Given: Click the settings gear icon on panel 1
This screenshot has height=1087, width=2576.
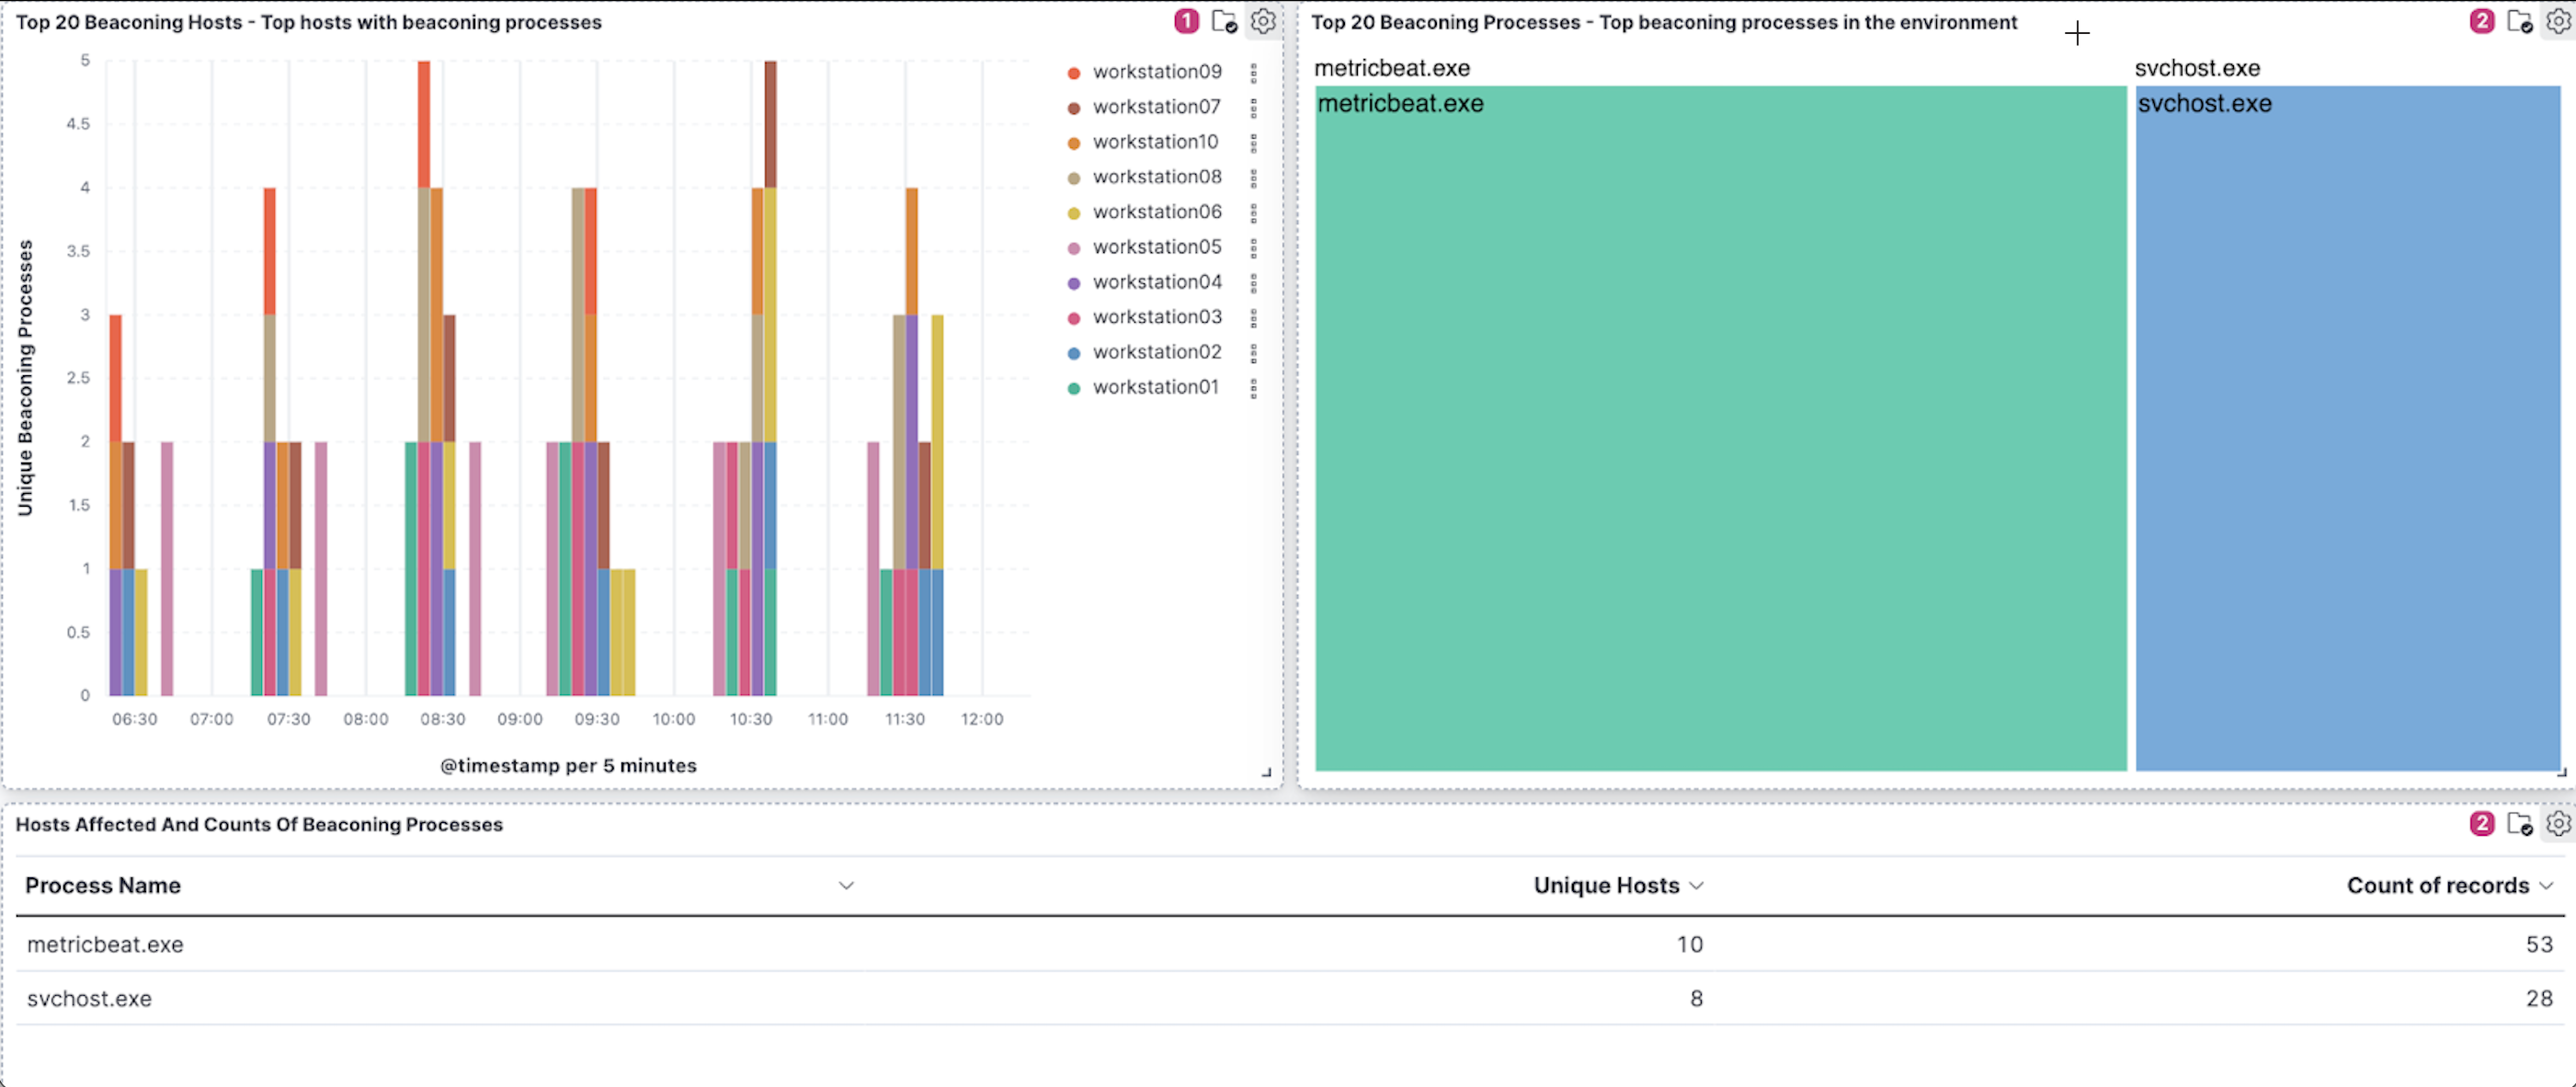Looking at the screenshot, I should 1265,23.
